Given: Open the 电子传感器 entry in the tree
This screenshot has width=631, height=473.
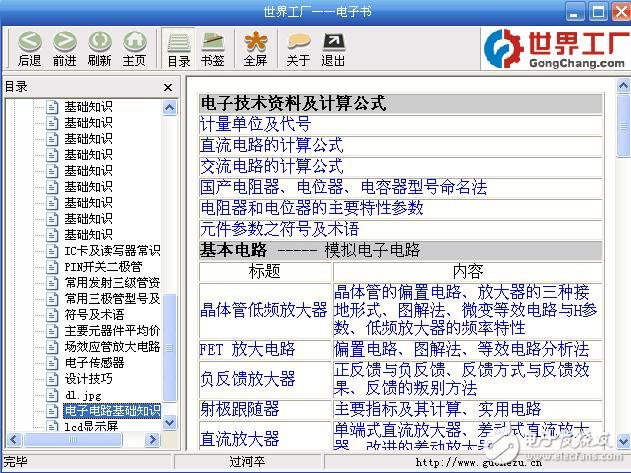Looking at the screenshot, I should (x=96, y=363).
